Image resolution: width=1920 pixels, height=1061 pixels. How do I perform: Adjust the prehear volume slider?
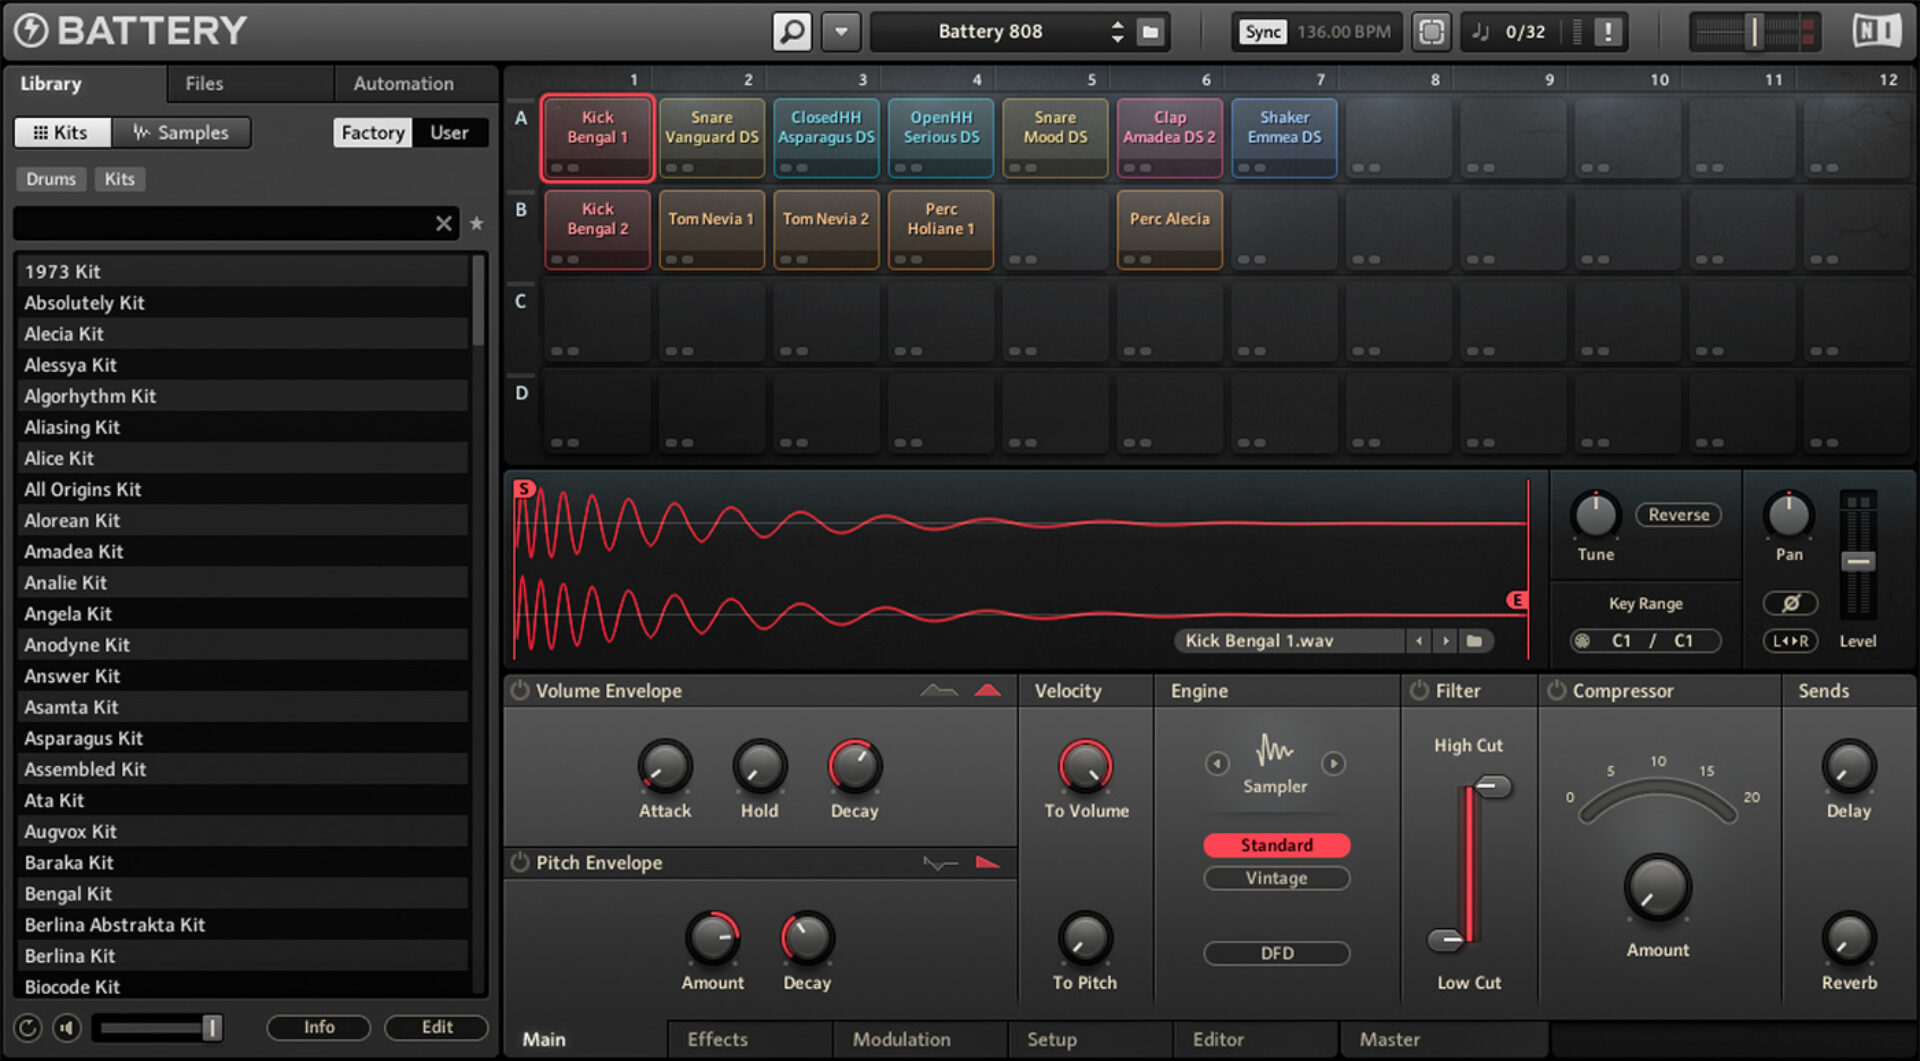click(158, 1027)
